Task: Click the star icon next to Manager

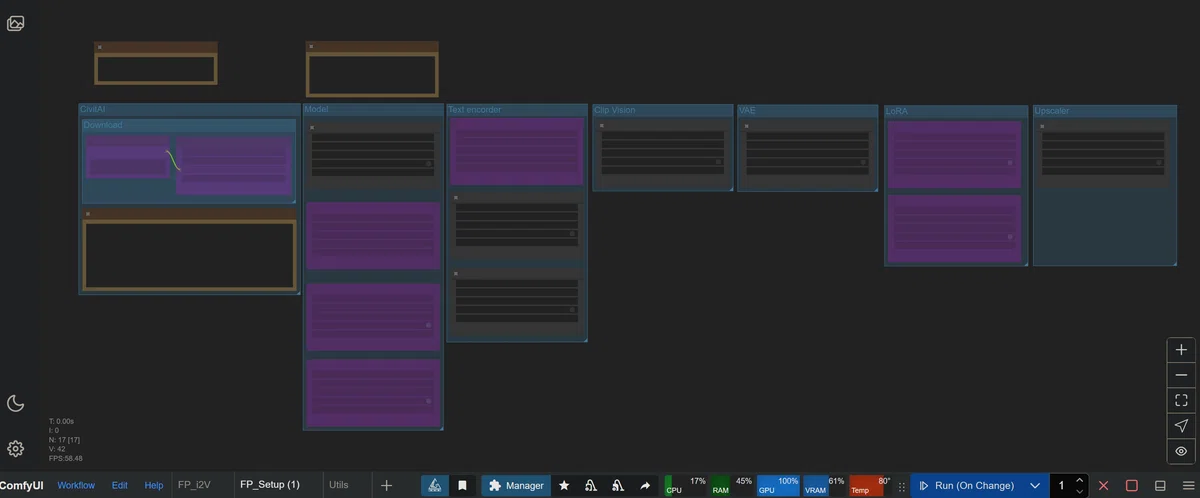Action: tap(564, 485)
